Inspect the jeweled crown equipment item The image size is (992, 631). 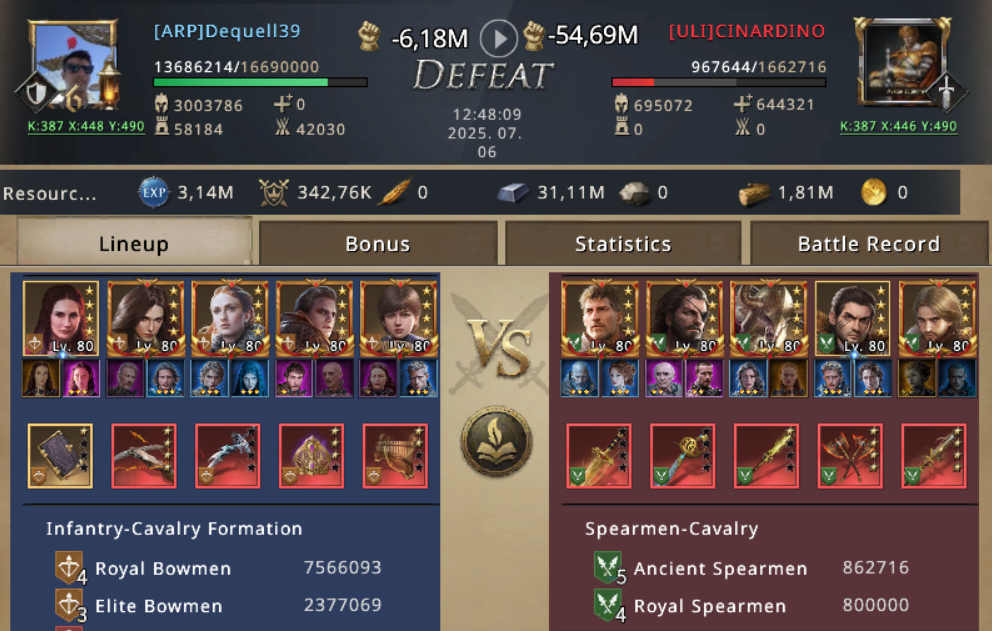311,456
